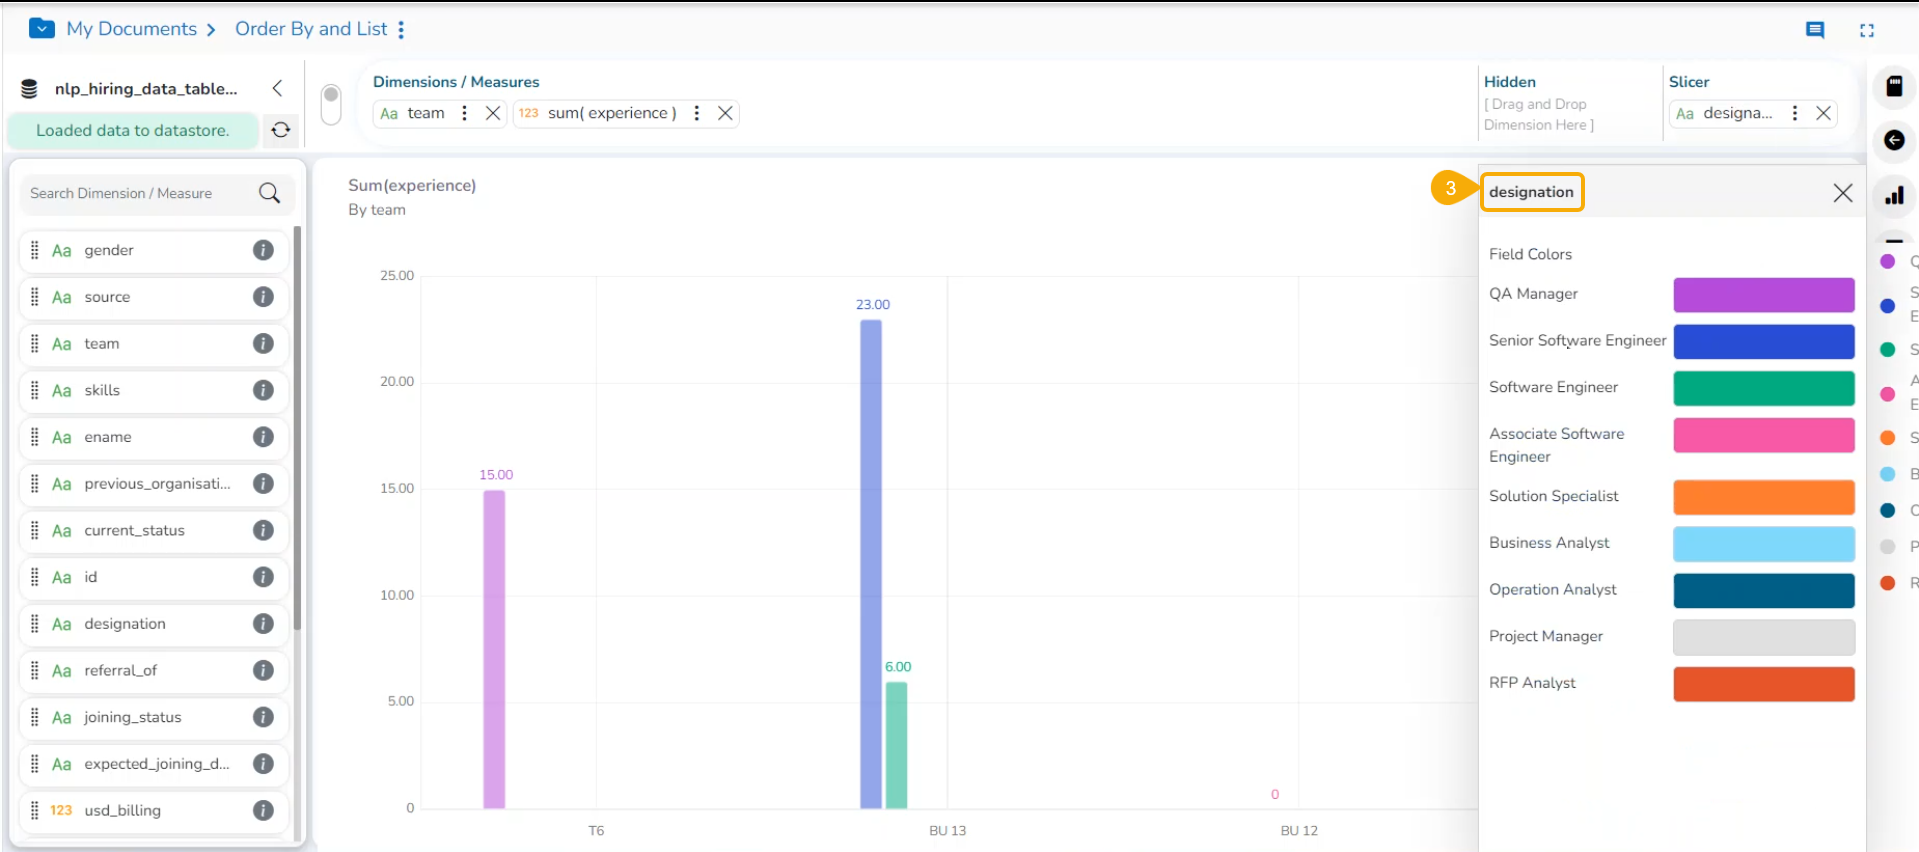1919x852 pixels.
Task: Toggle the vertical switch beside Dimensions
Action: click(331, 104)
